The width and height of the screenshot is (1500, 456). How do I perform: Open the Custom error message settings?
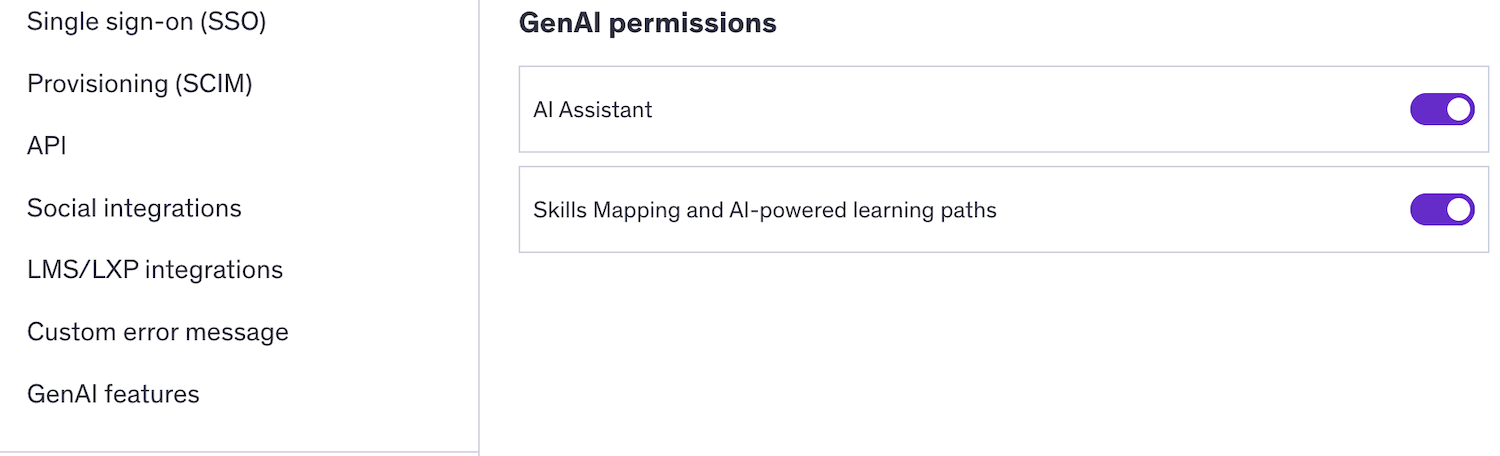158,332
